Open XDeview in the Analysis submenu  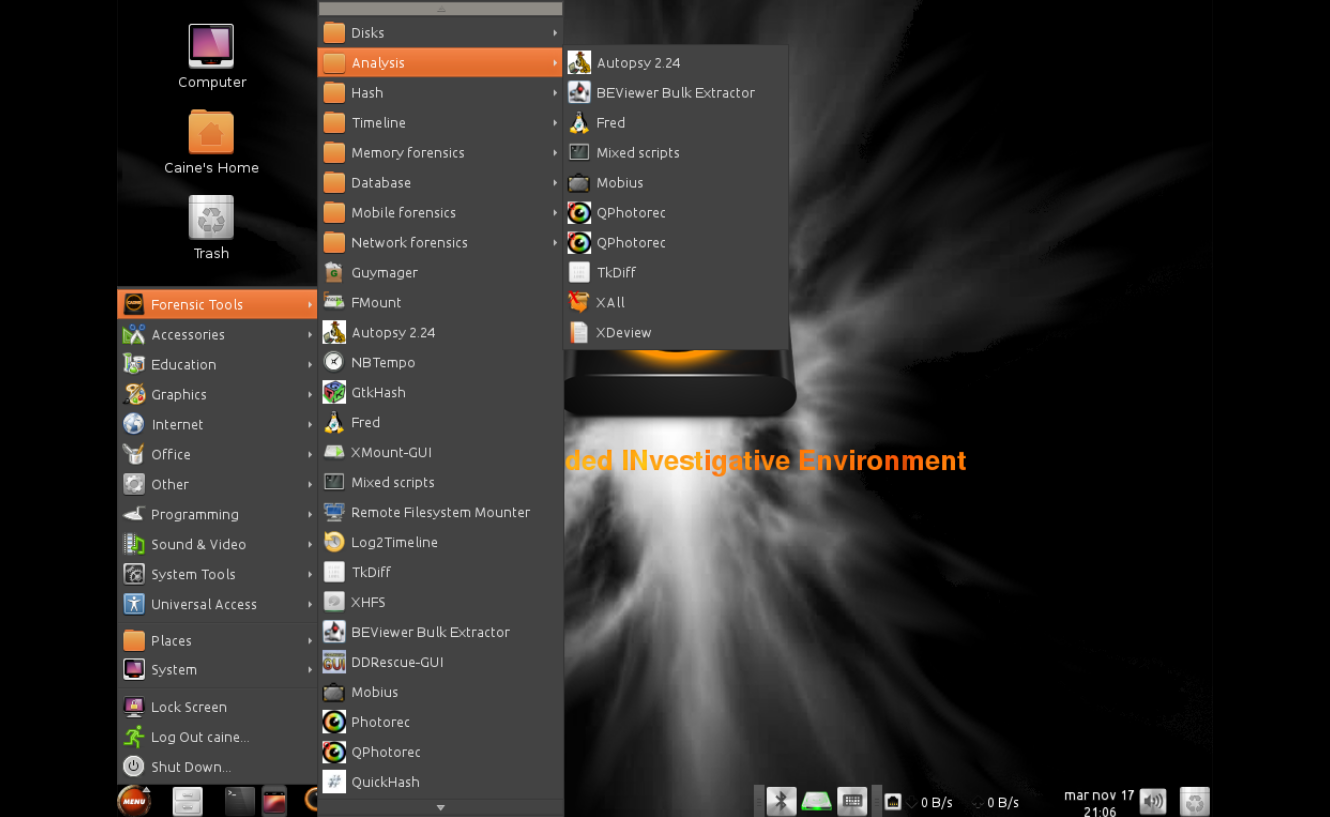coord(676,332)
